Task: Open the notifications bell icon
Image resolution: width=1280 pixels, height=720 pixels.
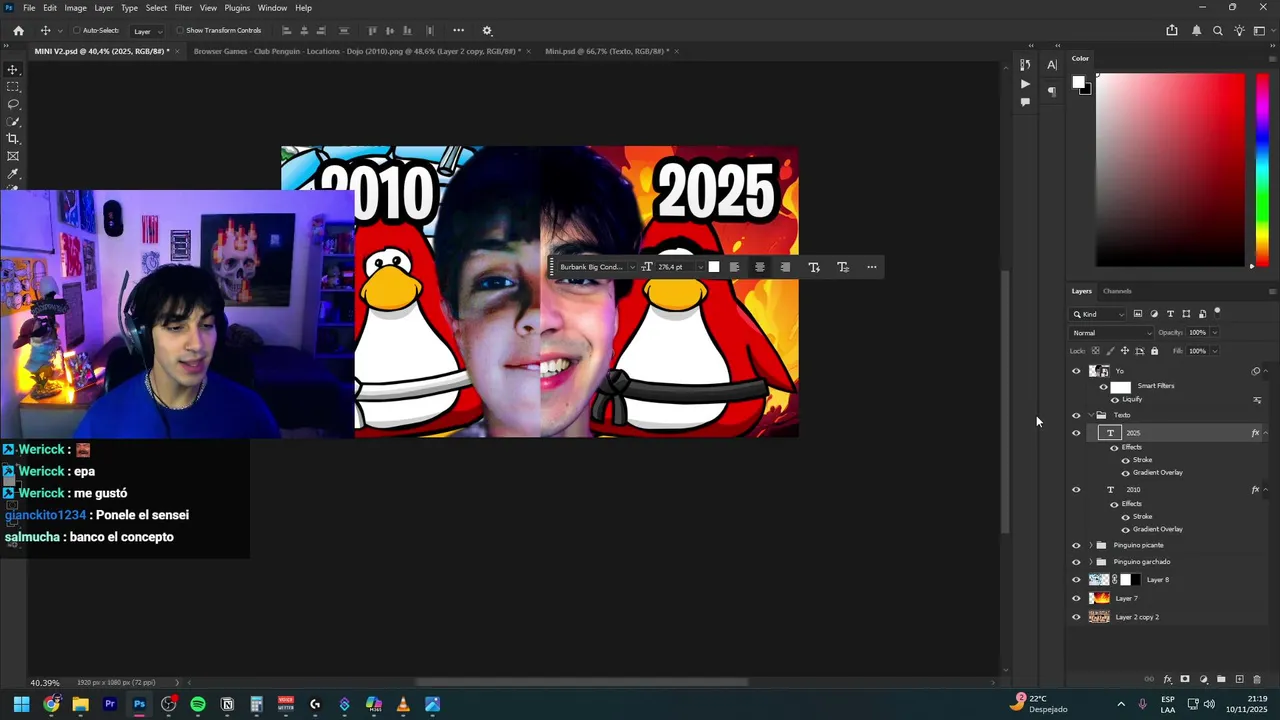Action: [1196, 31]
